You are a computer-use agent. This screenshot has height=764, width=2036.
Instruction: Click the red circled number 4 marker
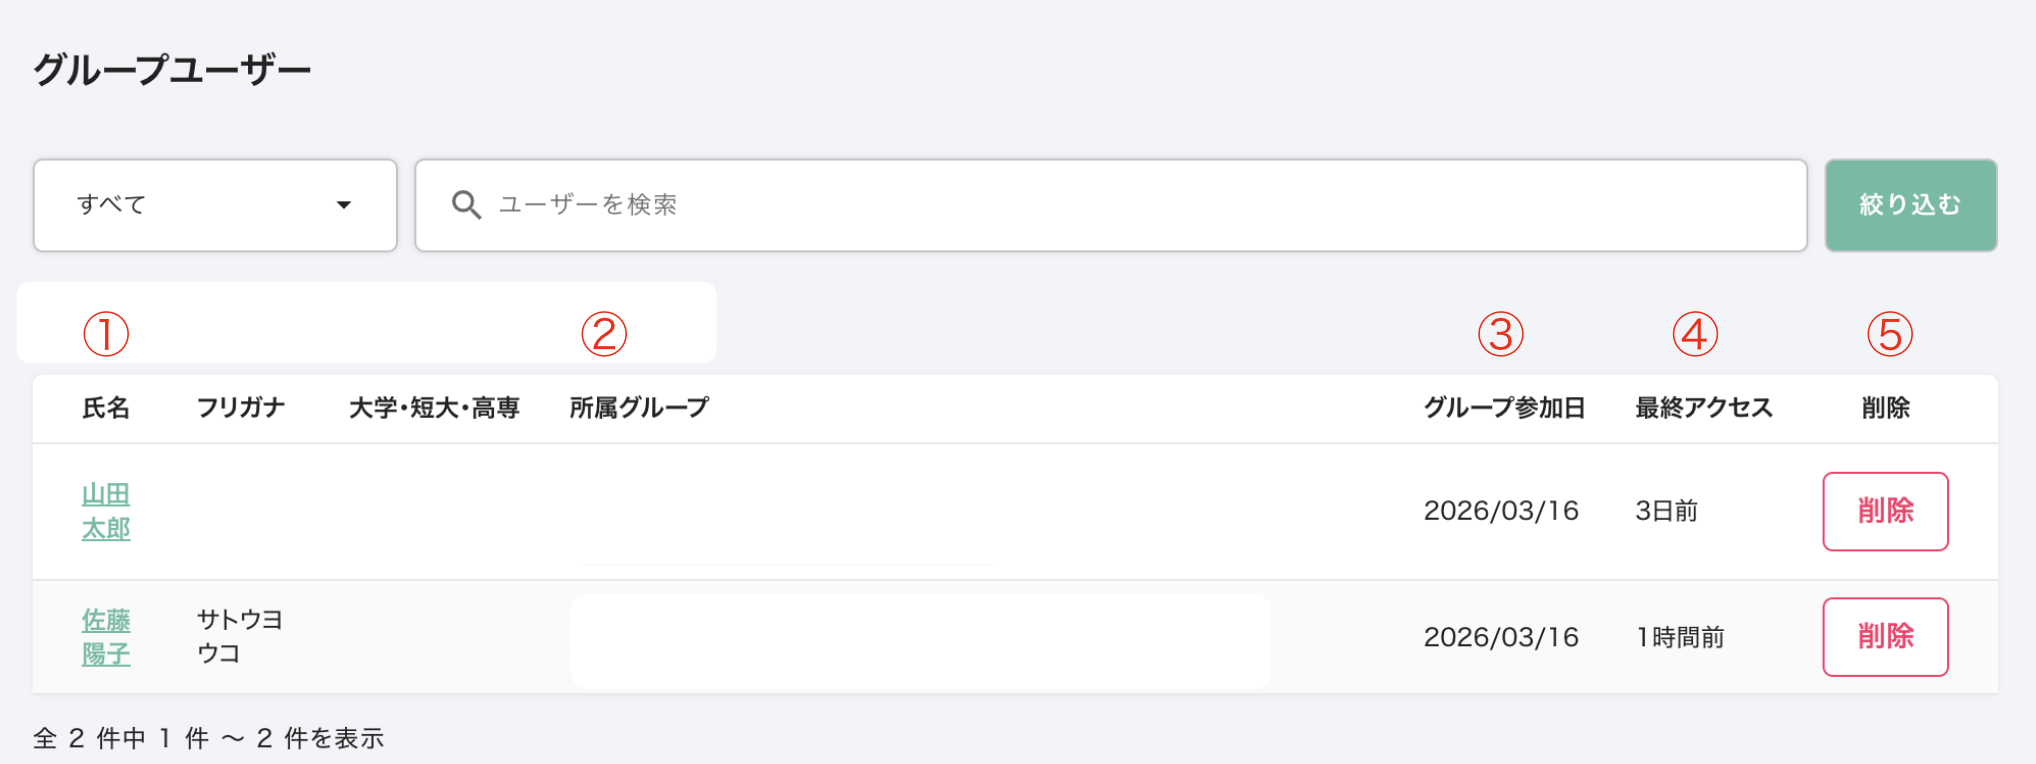pyautogui.click(x=1695, y=334)
